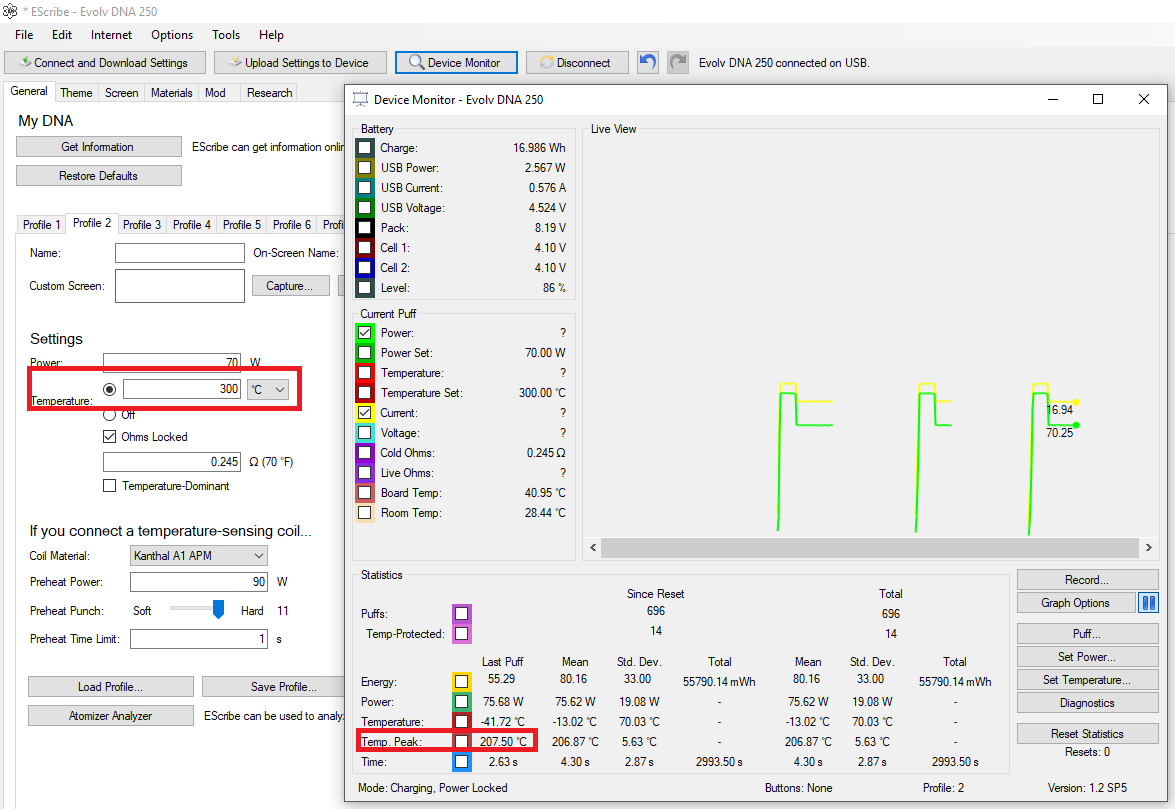Enable the Temperature-Dominant checkbox
This screenshot has height=809, width=1175.
pyautogui.click(x=109, y=486)
